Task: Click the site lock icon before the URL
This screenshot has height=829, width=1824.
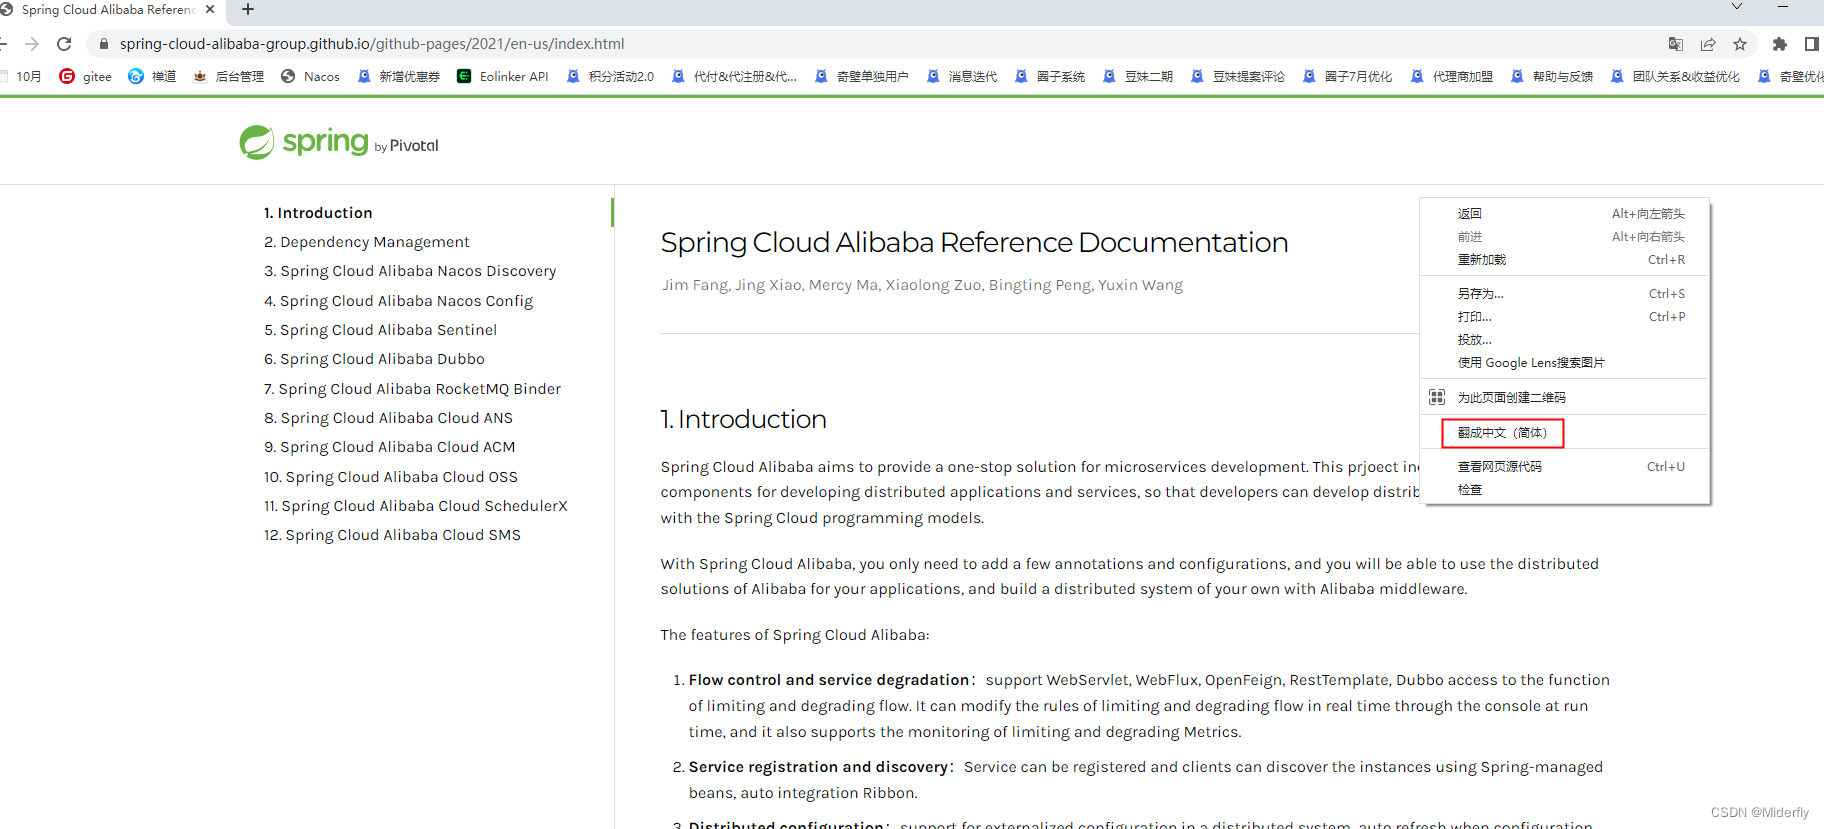Action: 103,44
